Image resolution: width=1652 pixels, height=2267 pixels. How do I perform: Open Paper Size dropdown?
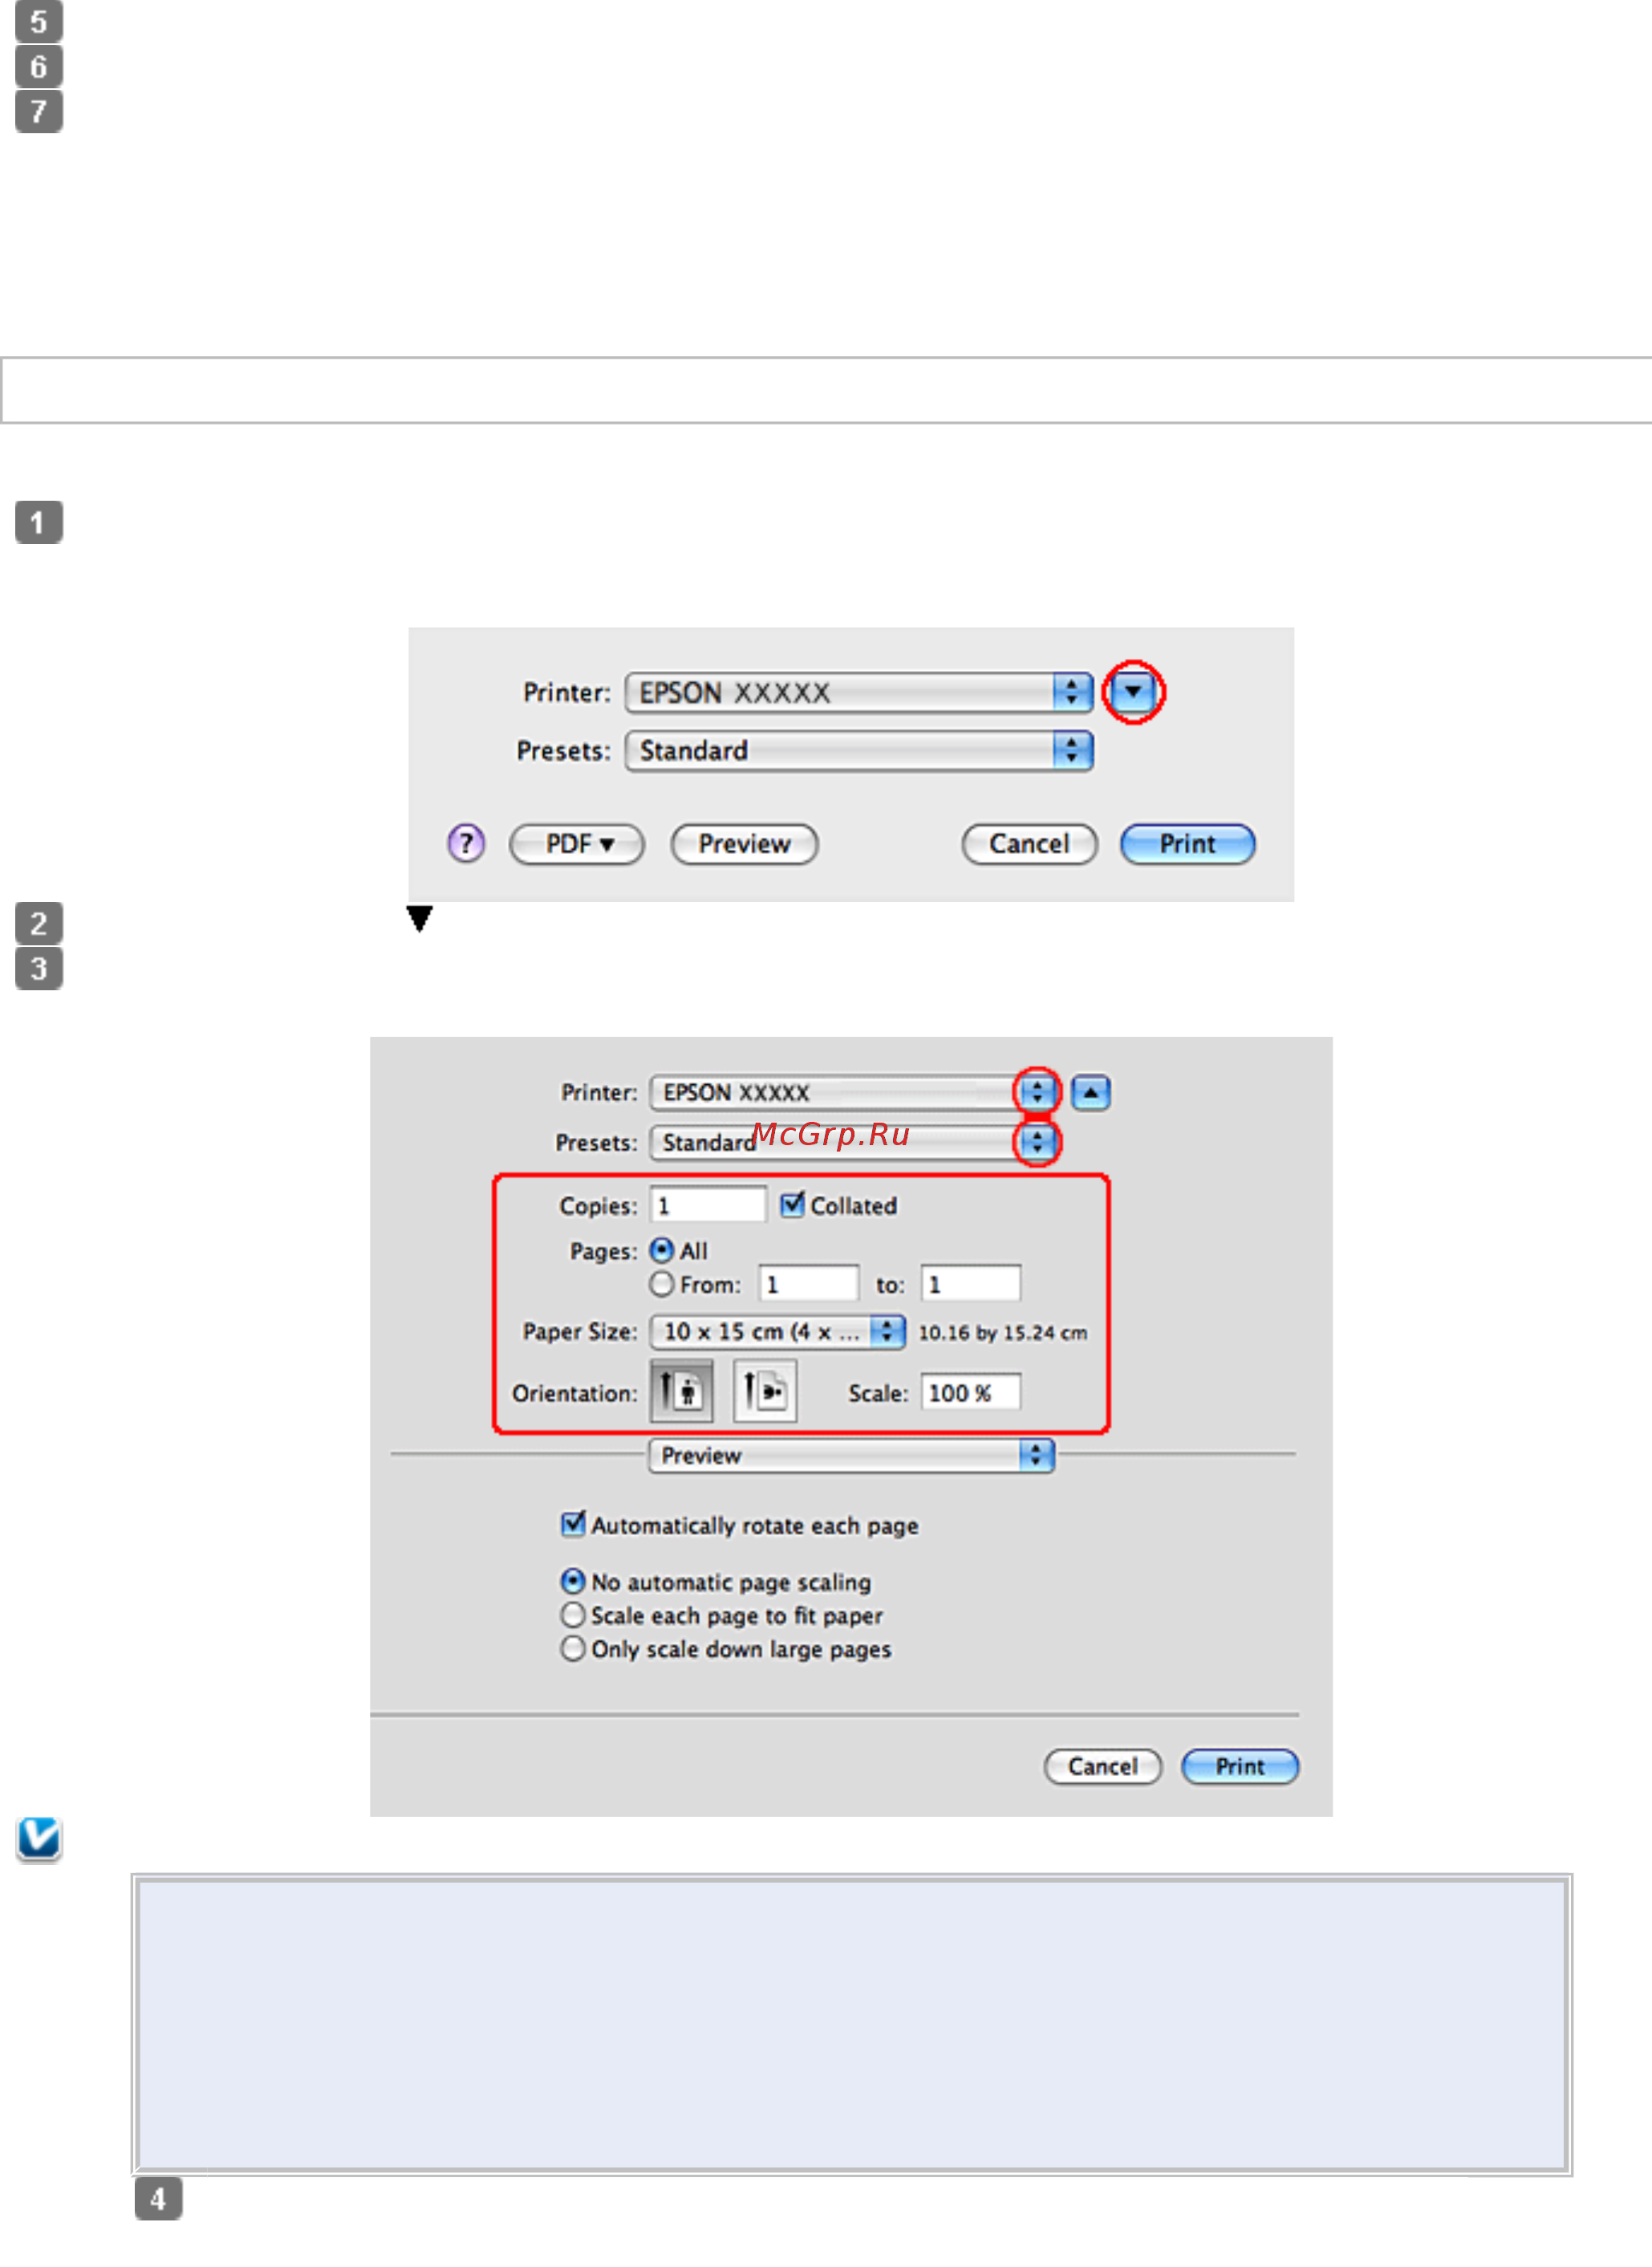777,1331
